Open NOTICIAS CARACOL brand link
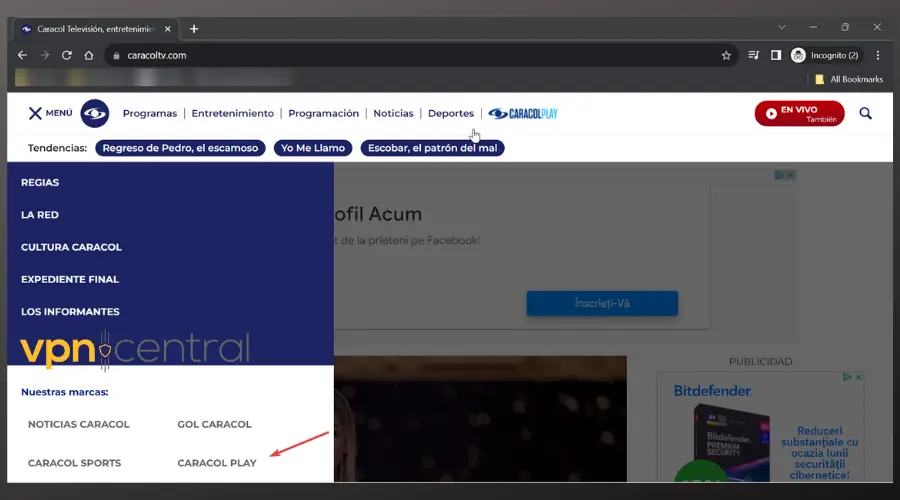Image resolution: width=900 pixels, height=500 pixels. point(79,424)
